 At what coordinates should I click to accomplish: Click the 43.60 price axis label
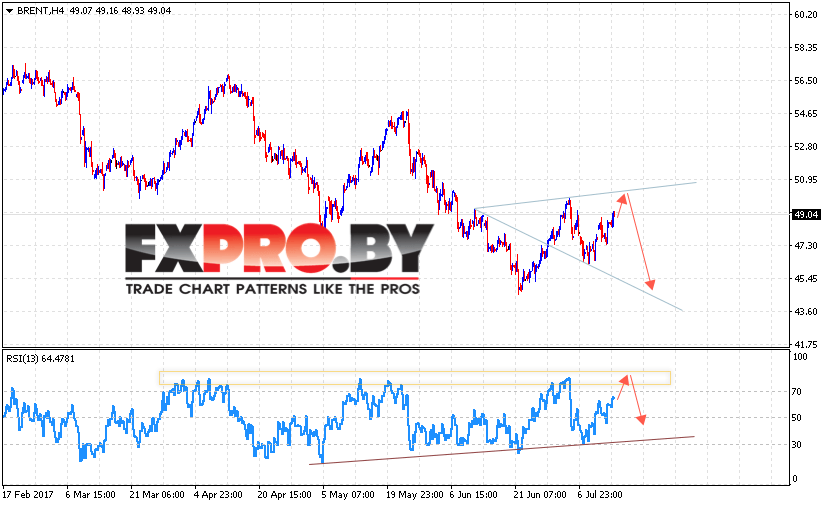(805, 311)
